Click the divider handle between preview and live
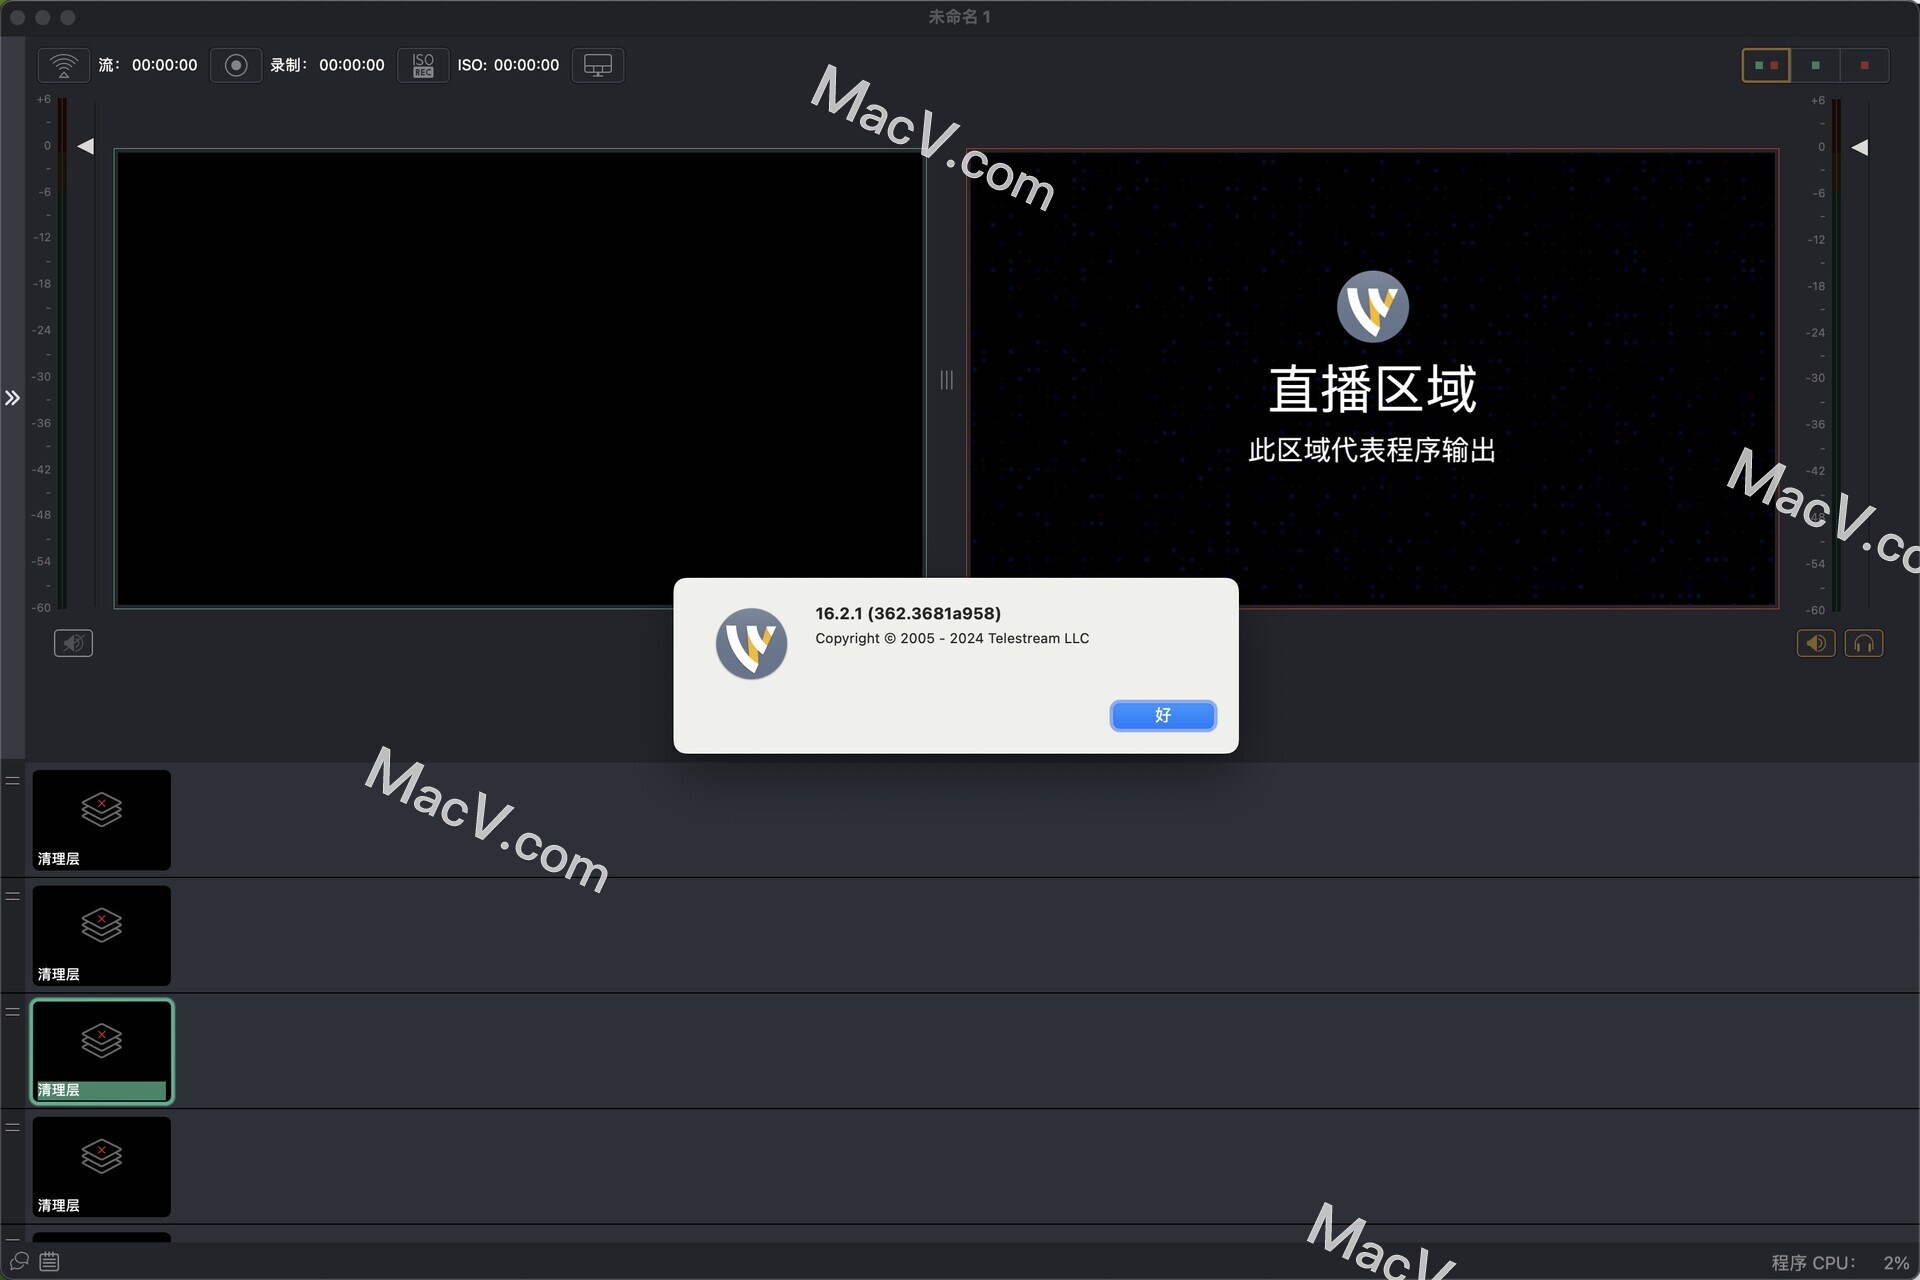1920x1280 pixels. [946, 380]
